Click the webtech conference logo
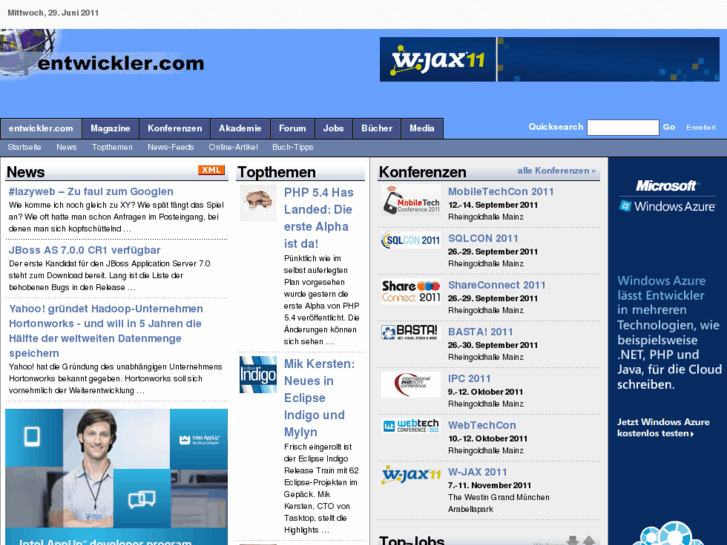This screenshot has width=727, height=545. [411, 426]
